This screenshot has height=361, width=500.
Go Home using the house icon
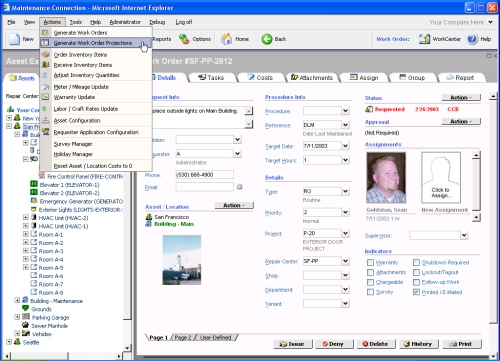coord(227,39)
